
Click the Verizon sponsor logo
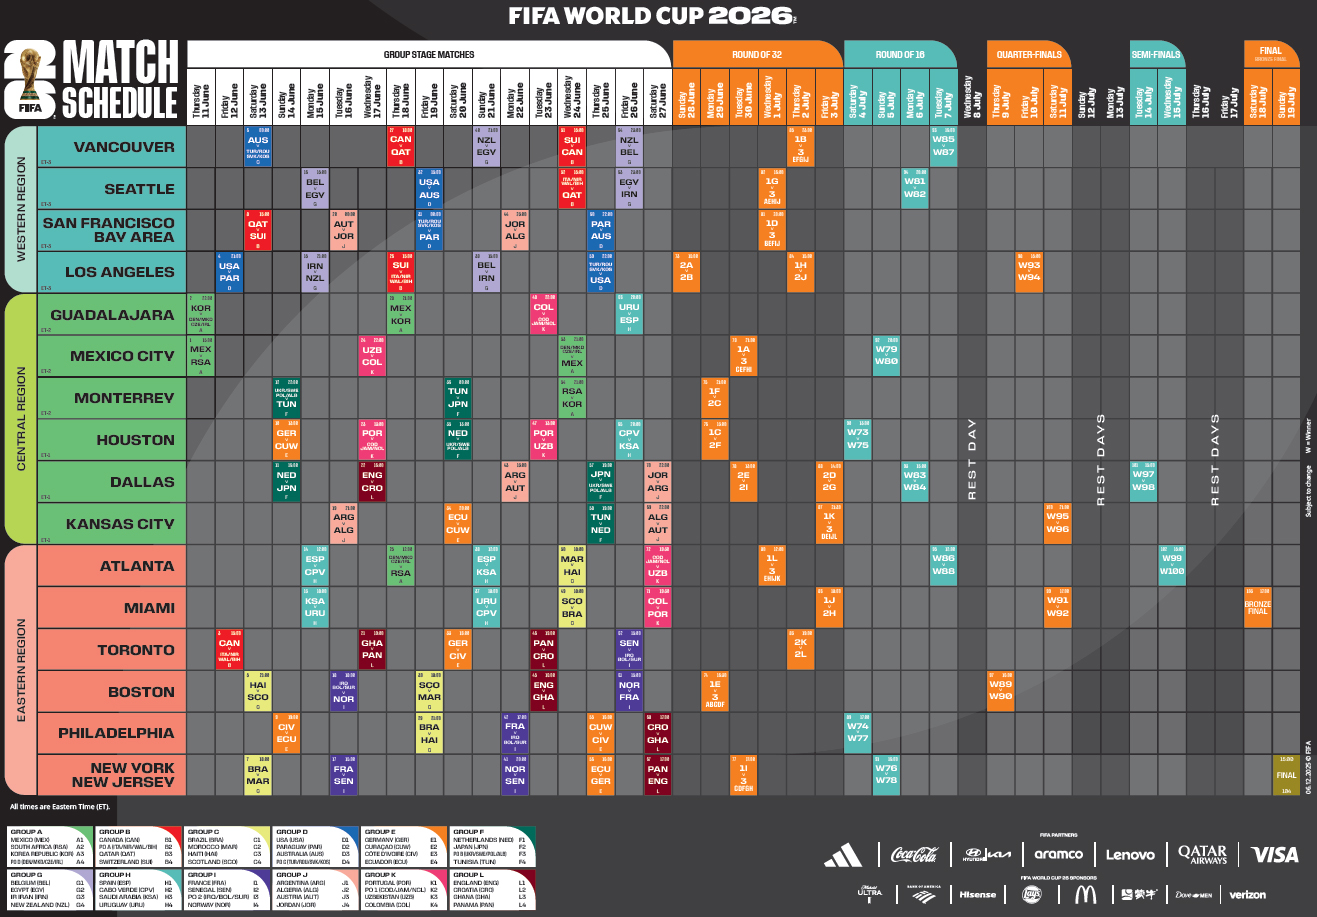1247,895
